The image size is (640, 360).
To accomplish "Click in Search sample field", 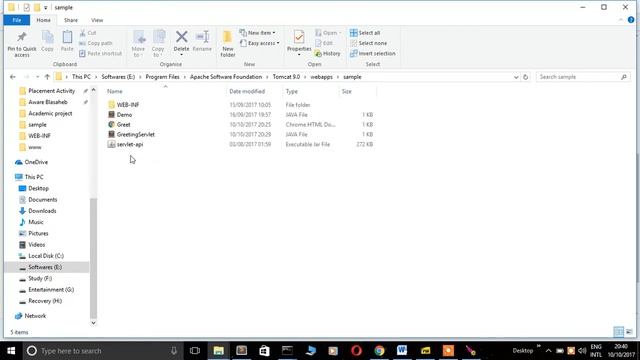I will click(x=577, y=77).
